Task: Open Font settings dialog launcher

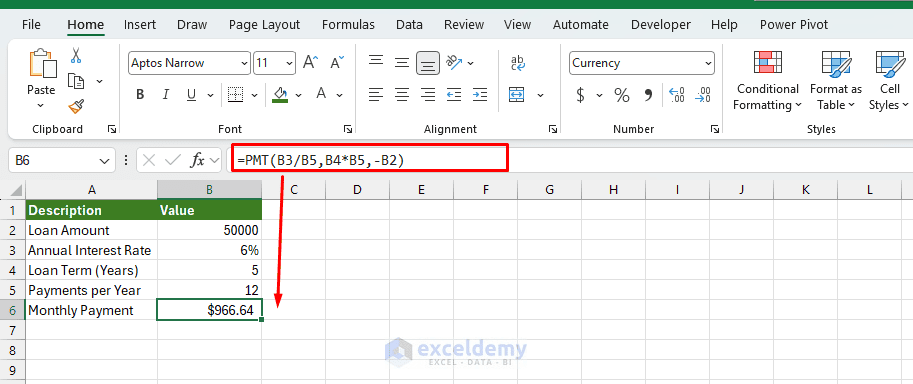Action: point(348,129)
